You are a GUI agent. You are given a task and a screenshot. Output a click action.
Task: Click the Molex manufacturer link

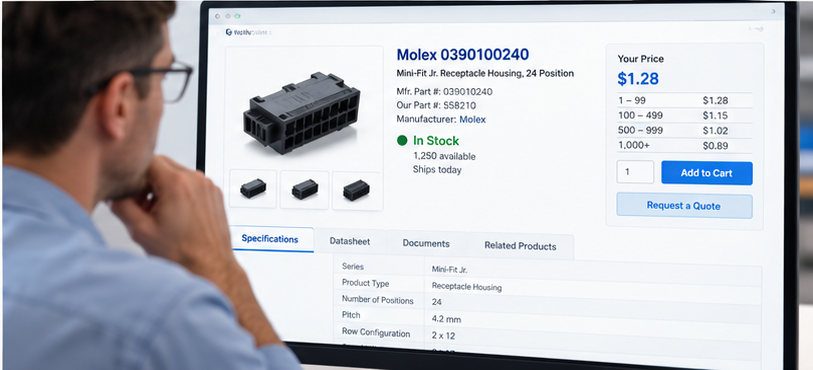coord(472,119)
